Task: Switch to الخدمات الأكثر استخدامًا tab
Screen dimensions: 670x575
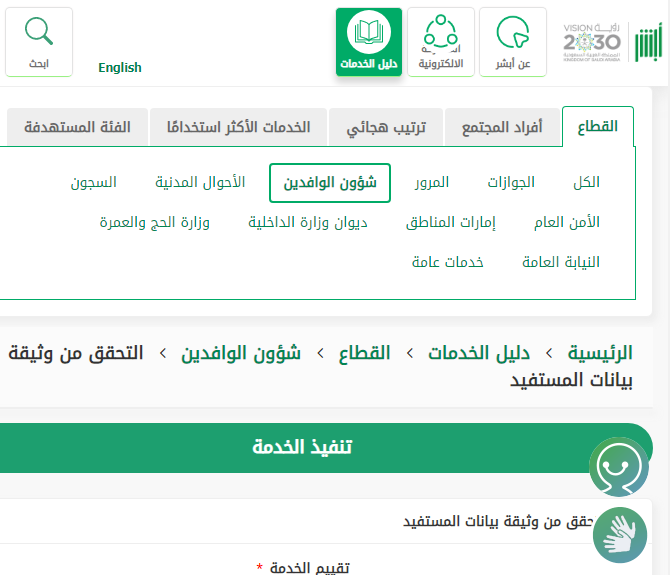Action: pos(239,128)
